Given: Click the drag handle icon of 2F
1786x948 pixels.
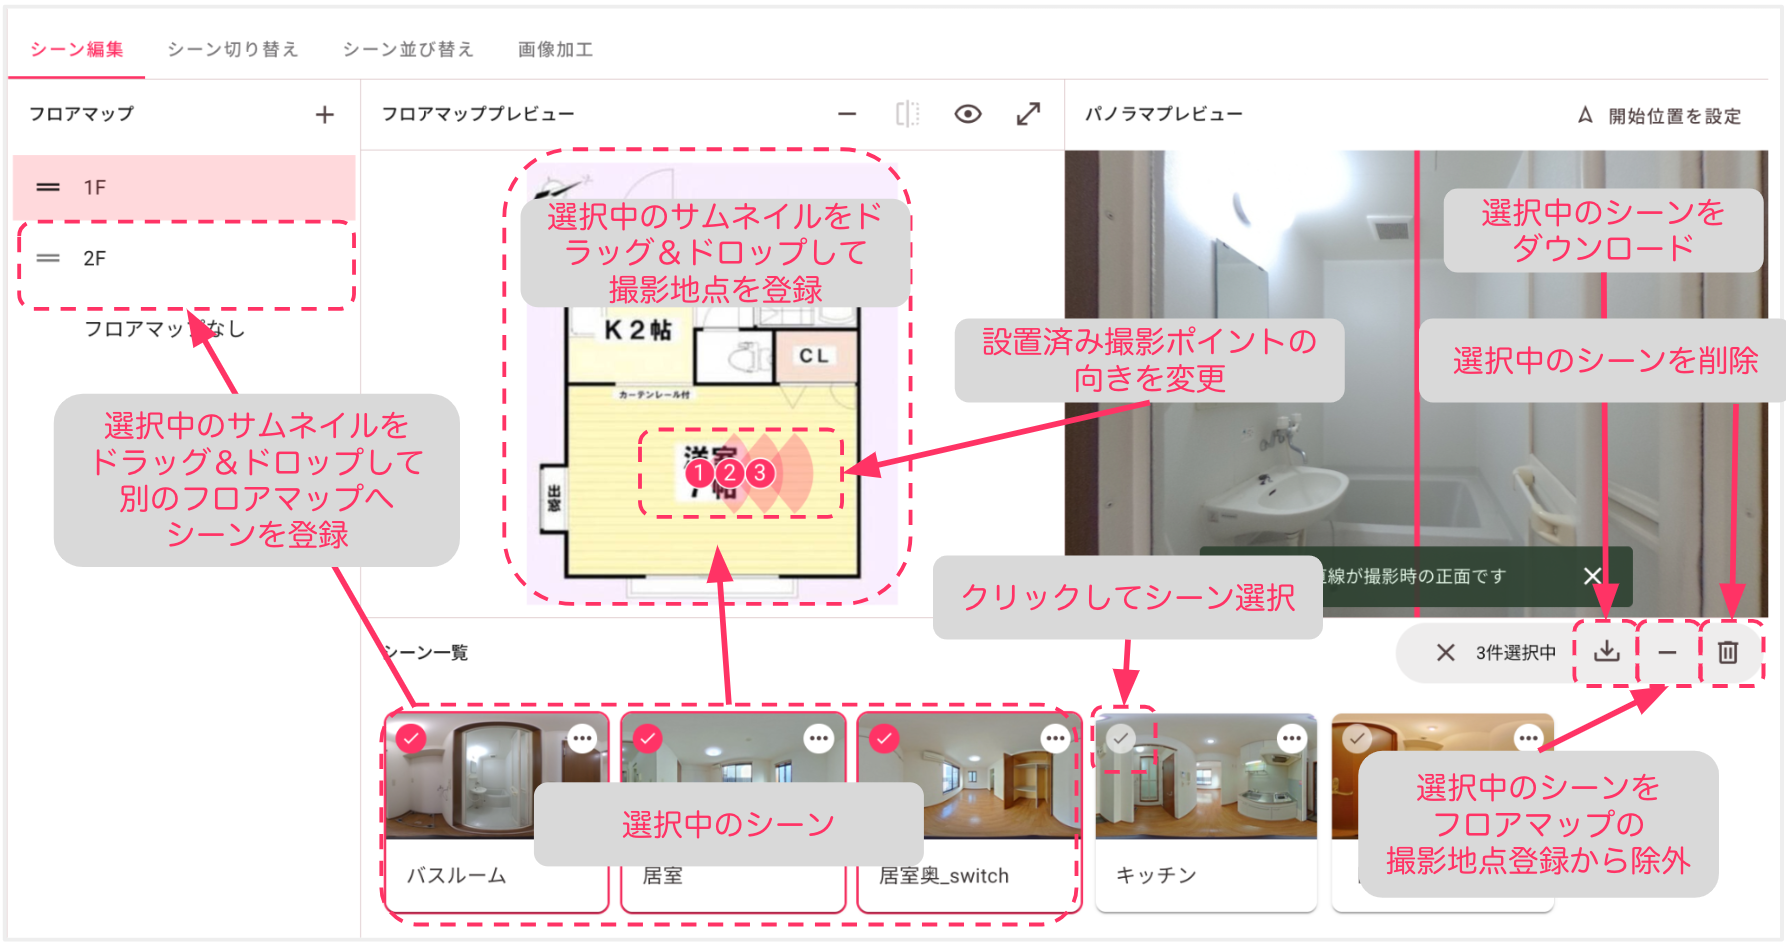Looking at the screenshot, I should [x=48, y=258].
